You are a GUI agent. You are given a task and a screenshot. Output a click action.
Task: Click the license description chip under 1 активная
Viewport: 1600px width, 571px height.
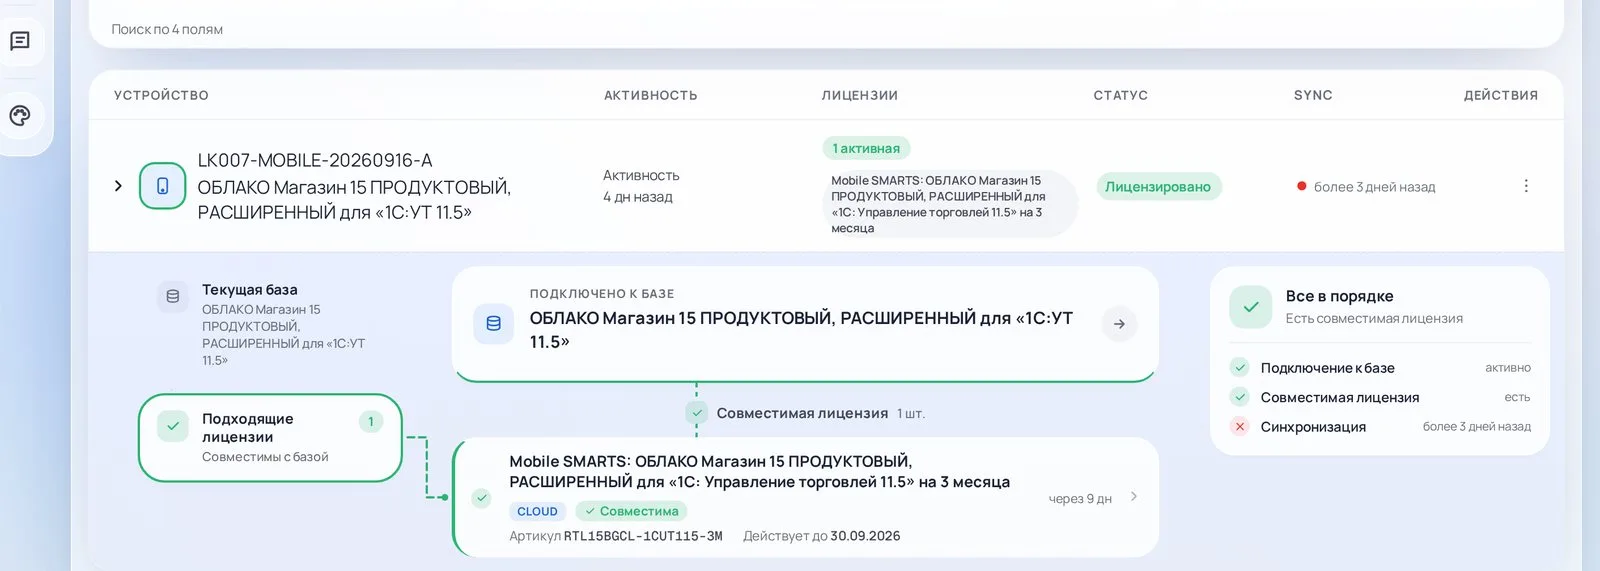948,204
